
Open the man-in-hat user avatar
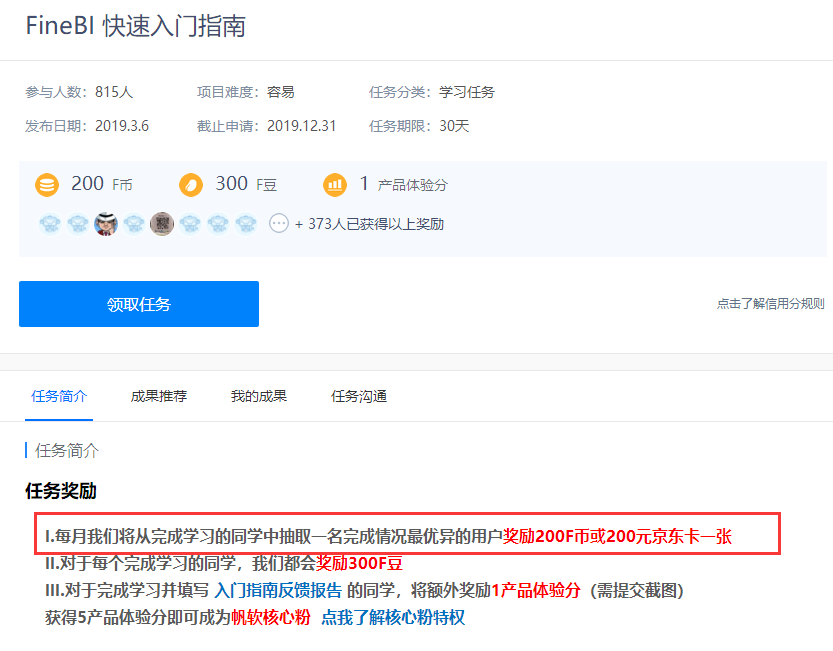tap(106, 224)
